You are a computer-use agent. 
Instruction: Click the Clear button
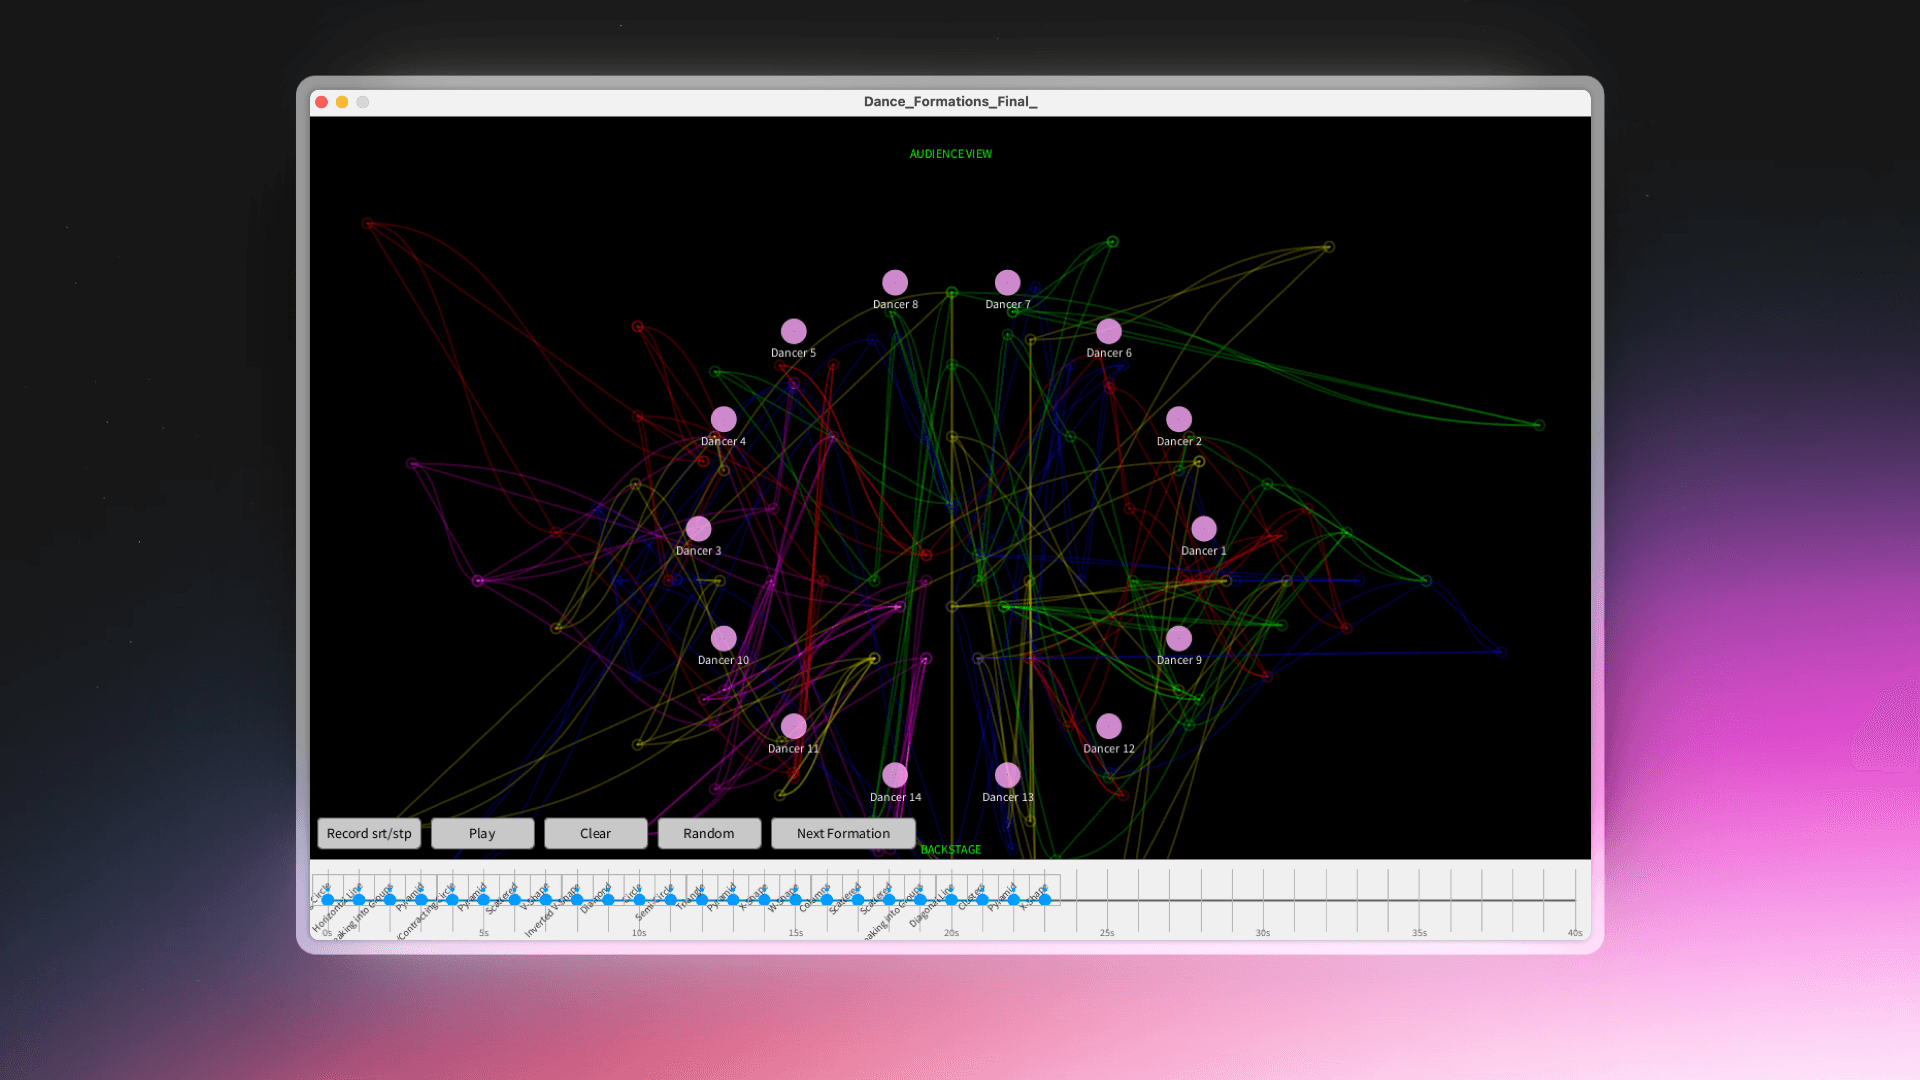tap(595, 833)
